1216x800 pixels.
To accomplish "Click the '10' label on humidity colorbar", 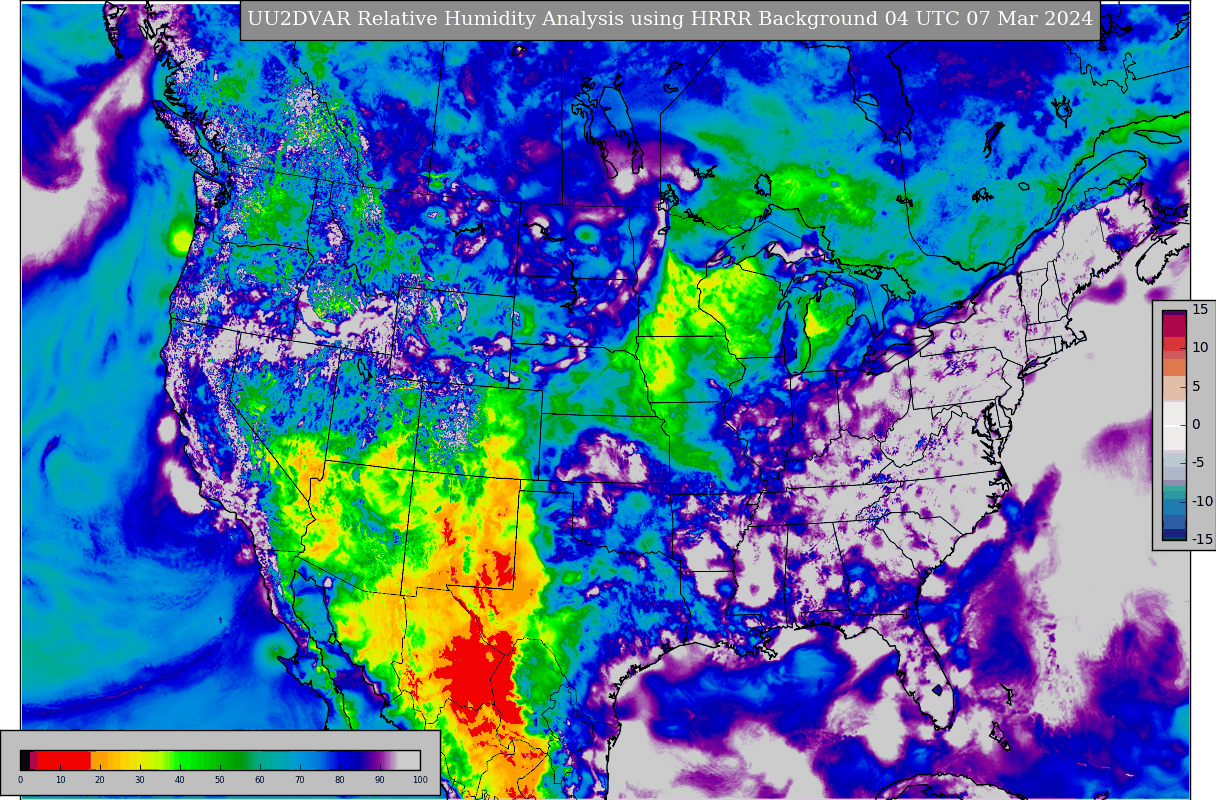I will (60, 780).
